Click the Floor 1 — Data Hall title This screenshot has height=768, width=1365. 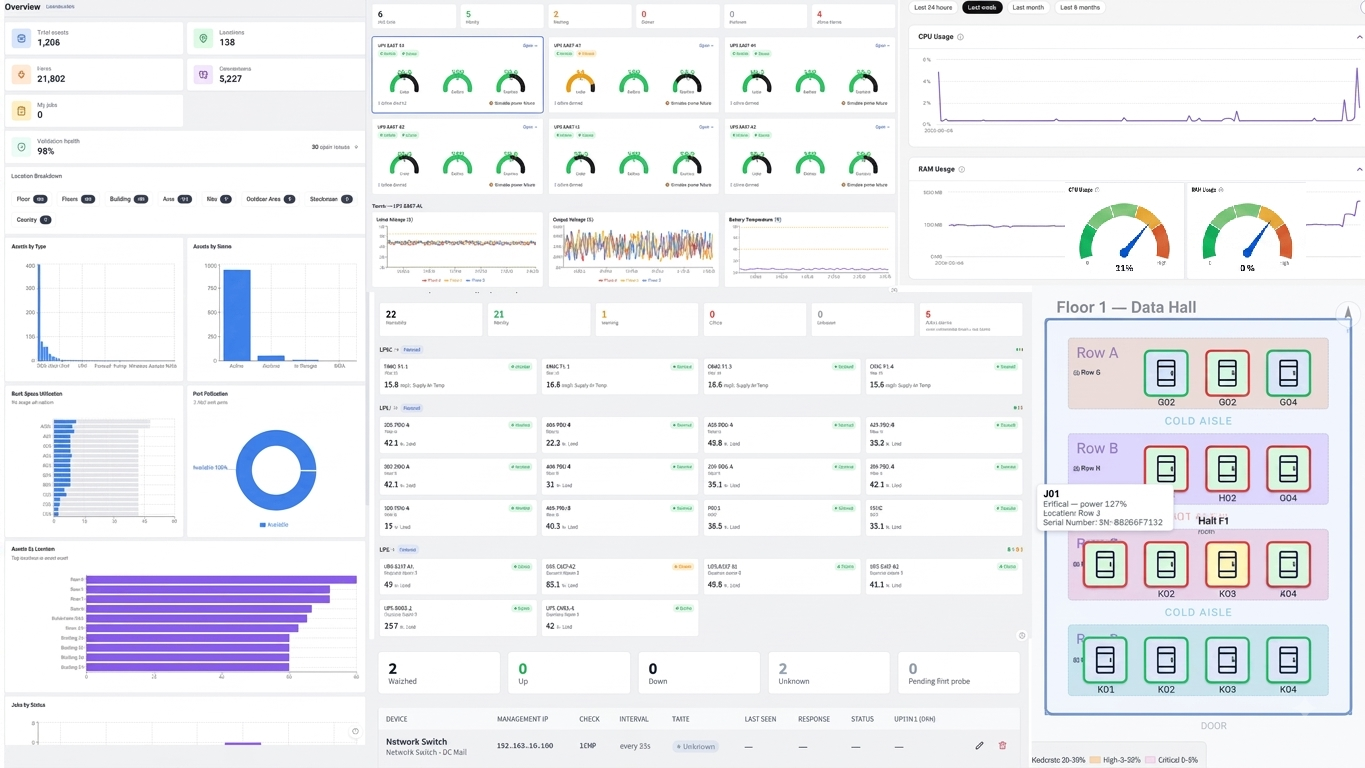1126,307
